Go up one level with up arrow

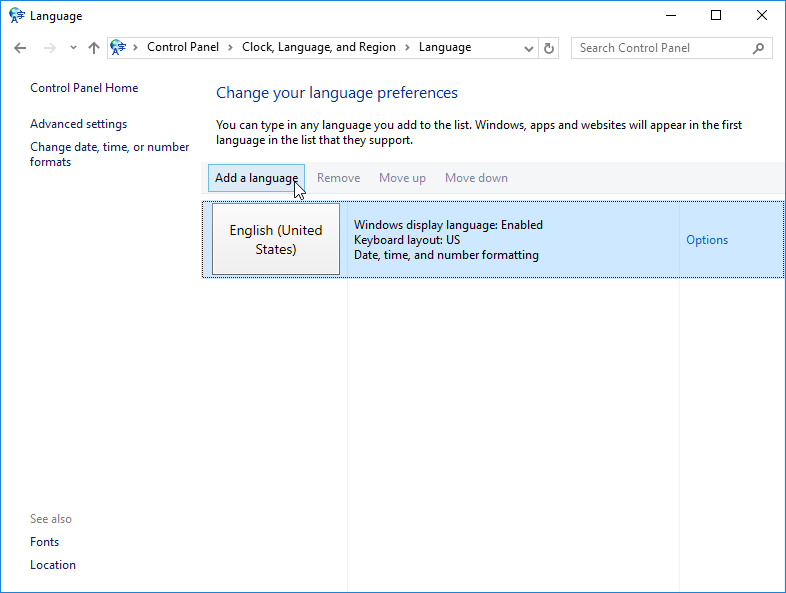94,48
